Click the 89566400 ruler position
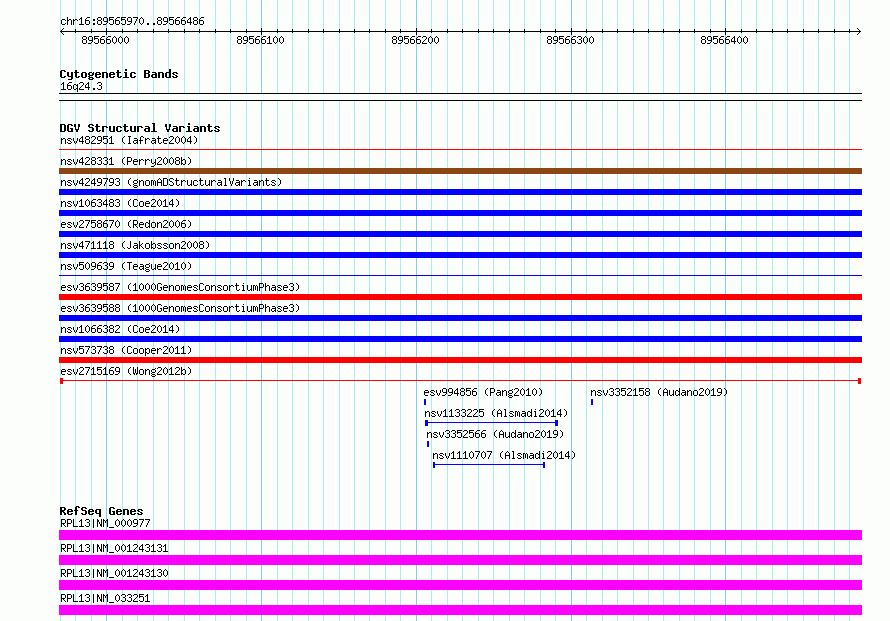 tap(724, 40)
